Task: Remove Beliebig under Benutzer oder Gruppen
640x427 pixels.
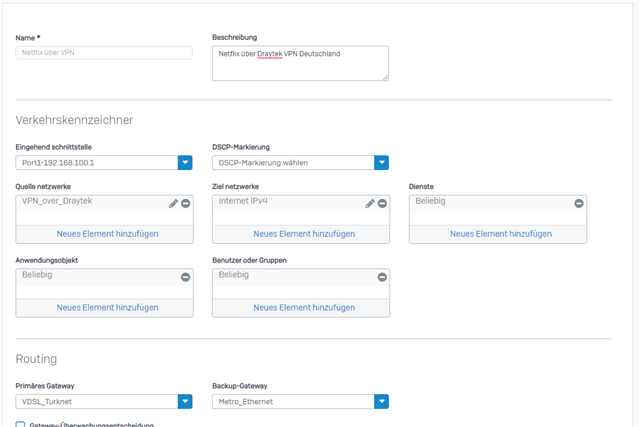Action: click(x=382, y=277)
